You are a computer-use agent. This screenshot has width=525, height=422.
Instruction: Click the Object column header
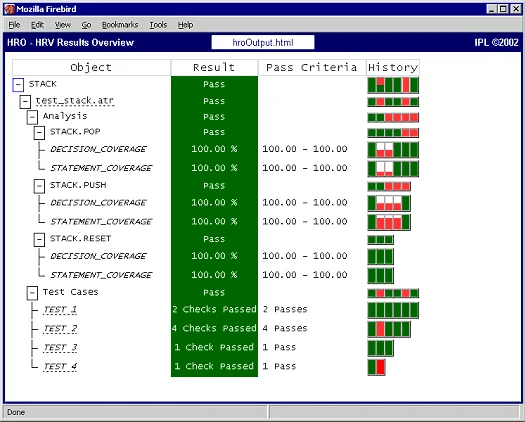click(x=91, y=68)
